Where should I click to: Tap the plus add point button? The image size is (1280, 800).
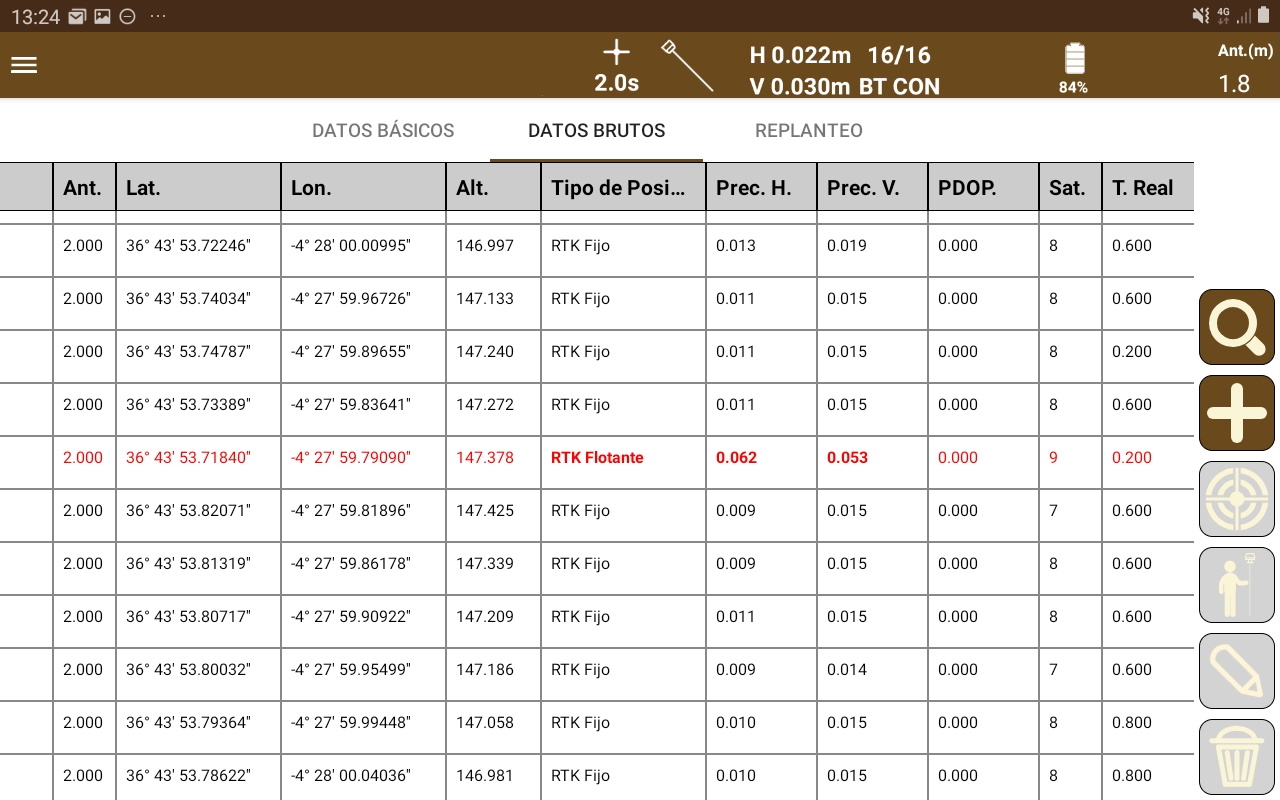click(1237, 413)
